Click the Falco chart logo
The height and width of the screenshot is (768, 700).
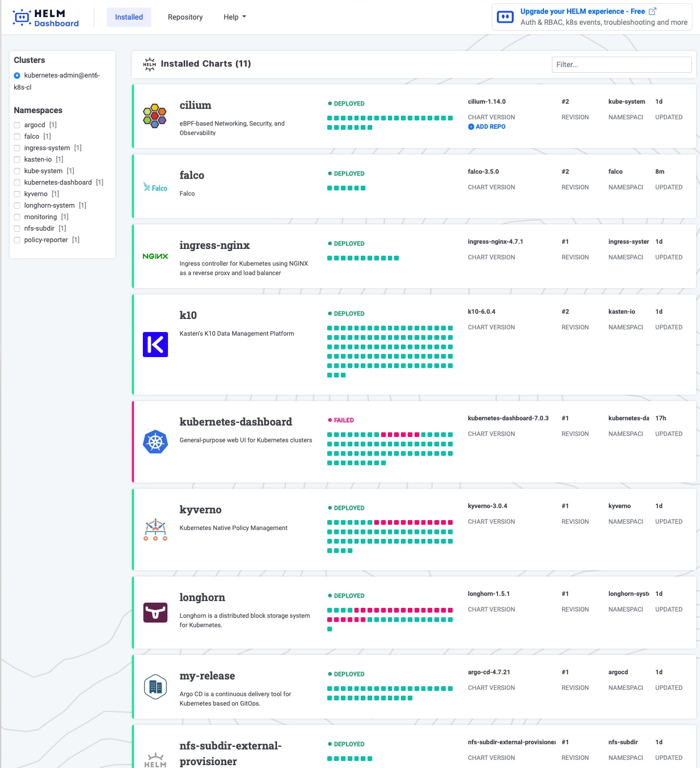pyautogui.click(x=155, y=187)
